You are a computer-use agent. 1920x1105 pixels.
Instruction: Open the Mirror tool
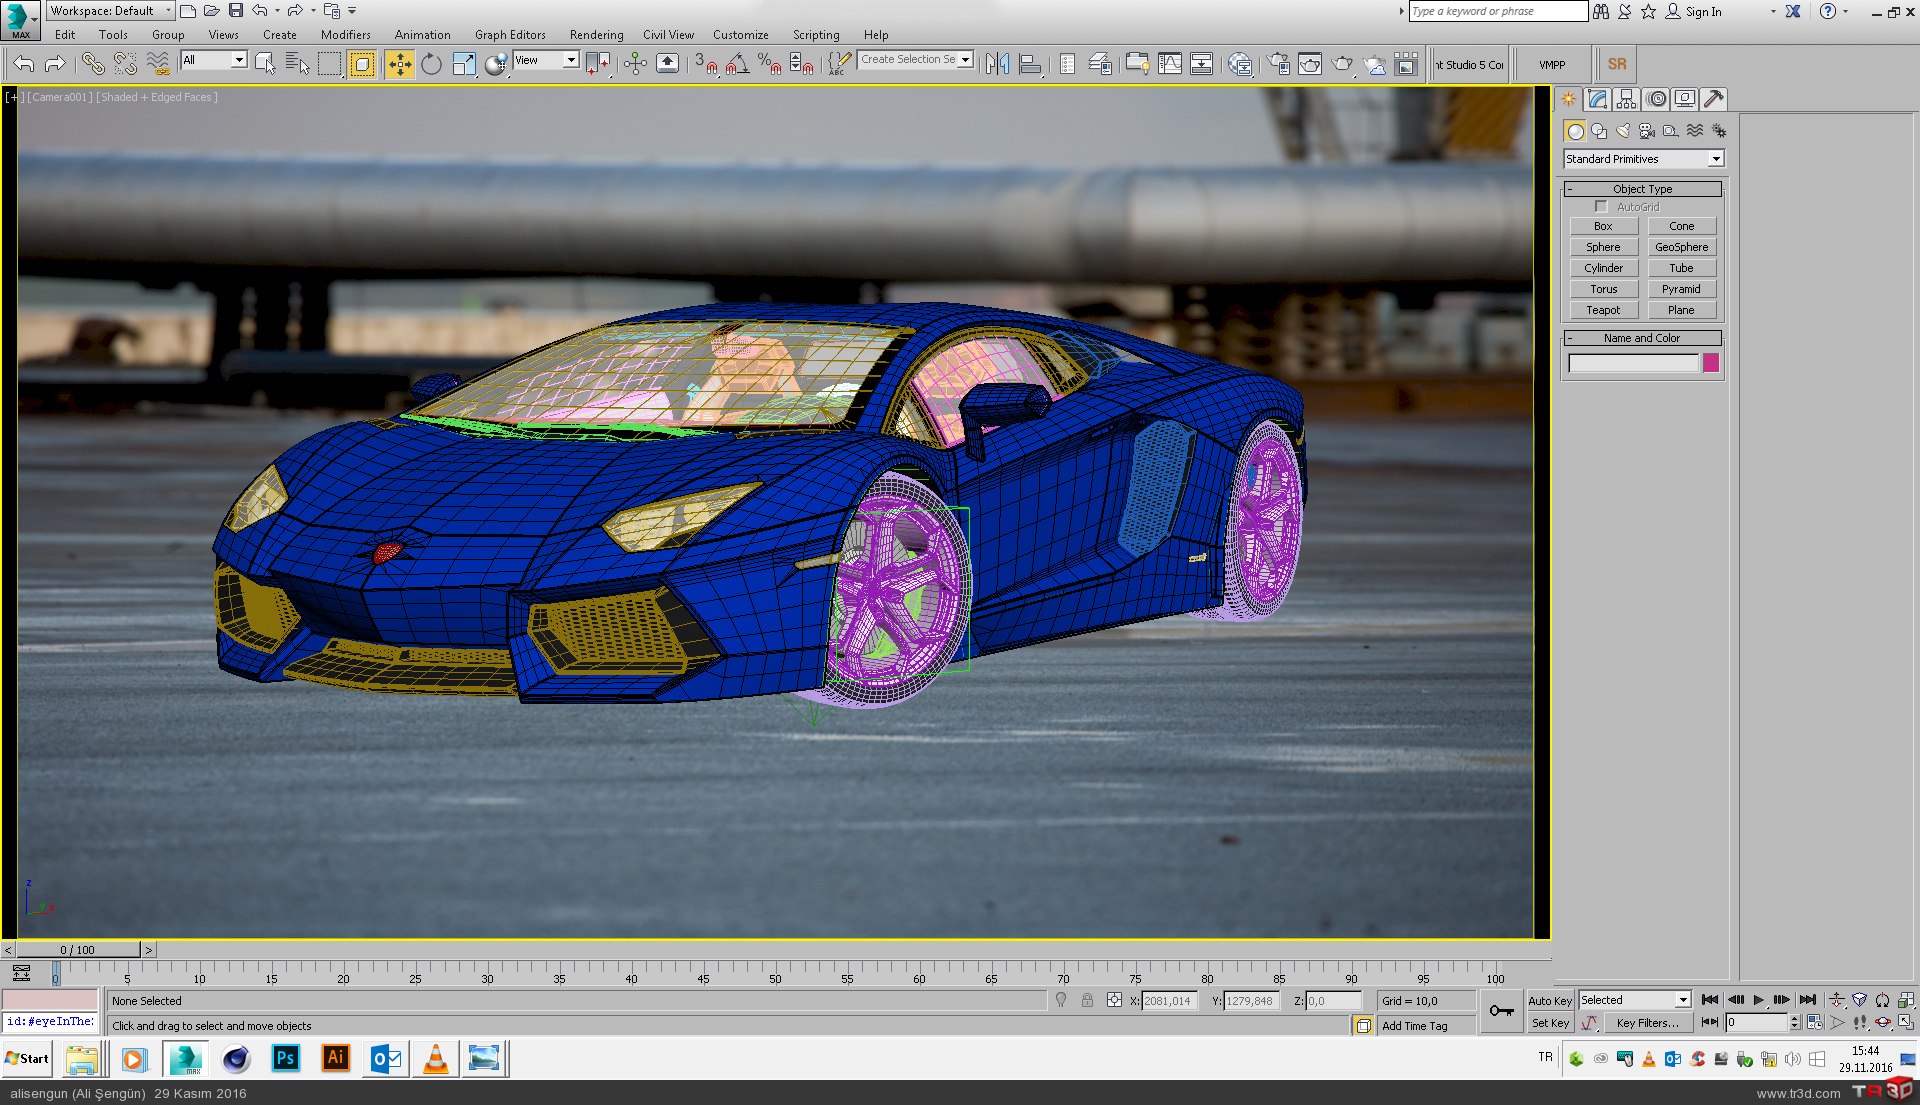pos(997,64)
